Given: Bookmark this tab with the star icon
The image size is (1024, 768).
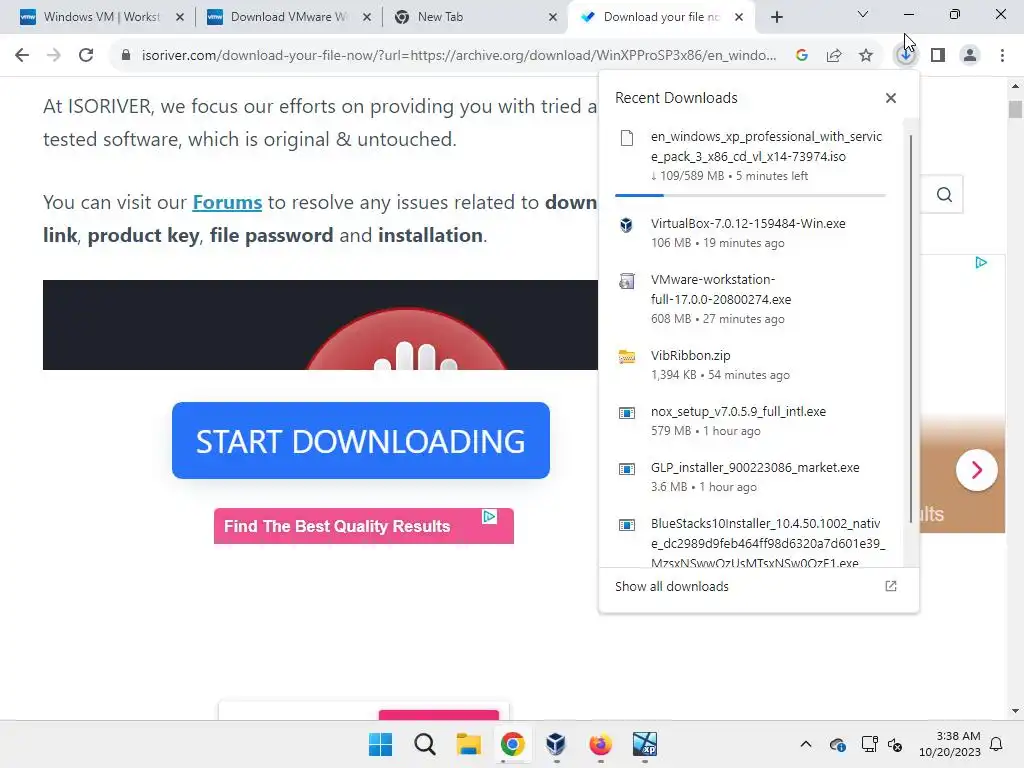Looking at the screenshot, I should 866,56.
